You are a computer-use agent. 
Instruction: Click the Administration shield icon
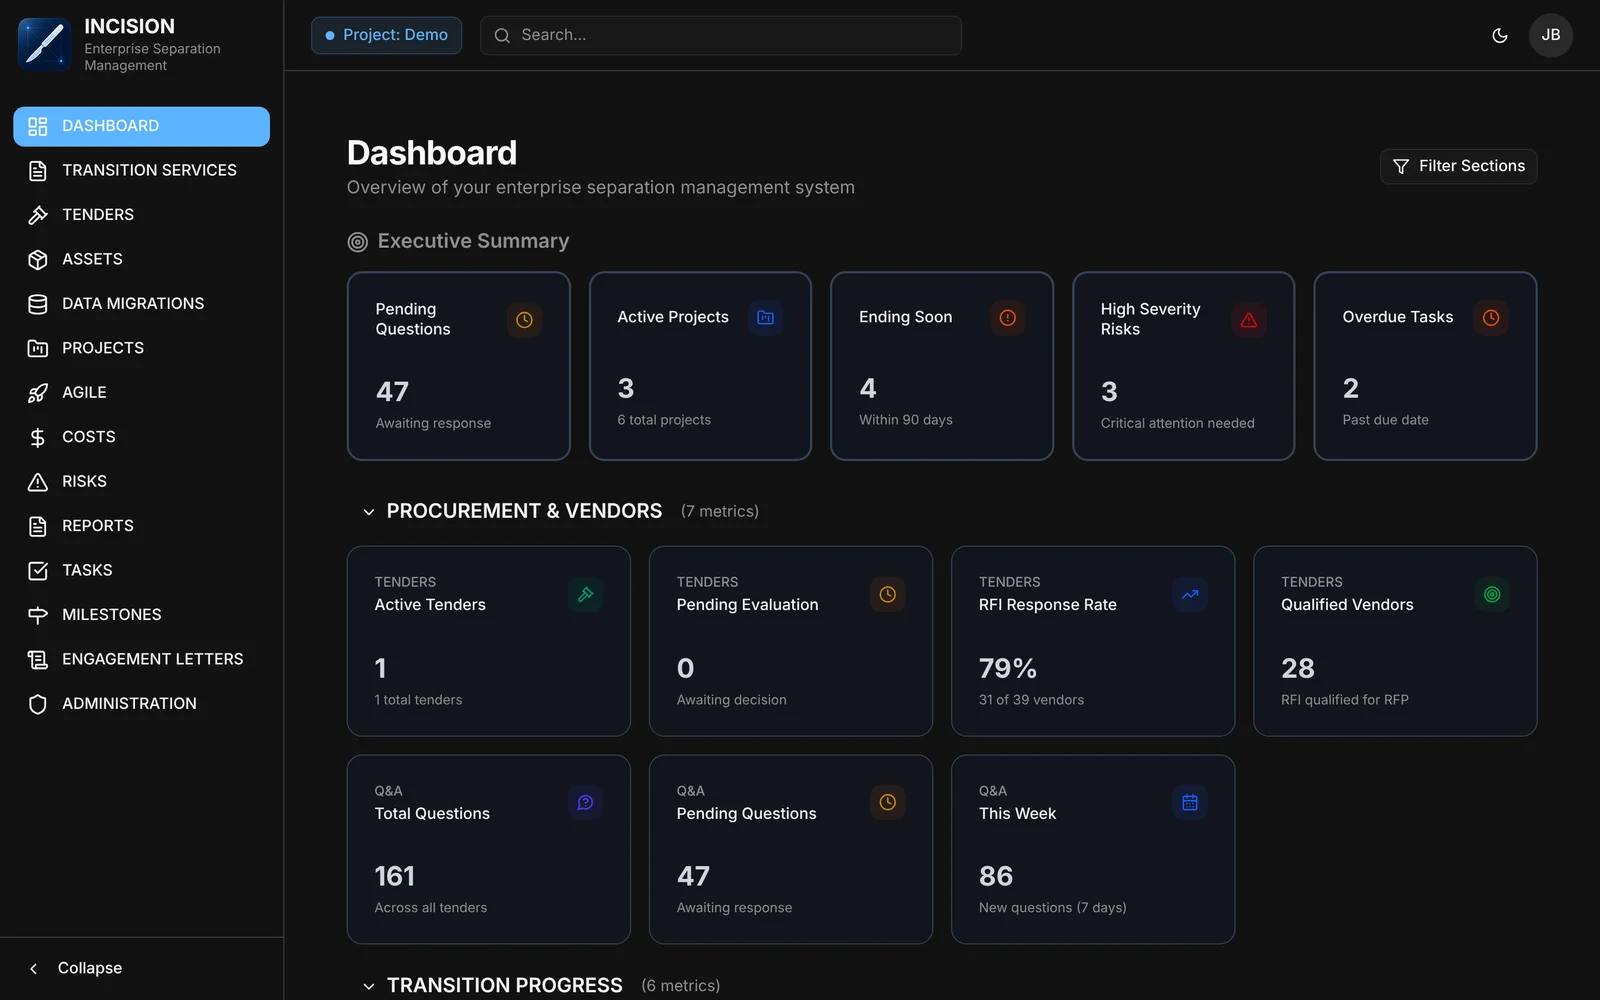tap(38, 704)
